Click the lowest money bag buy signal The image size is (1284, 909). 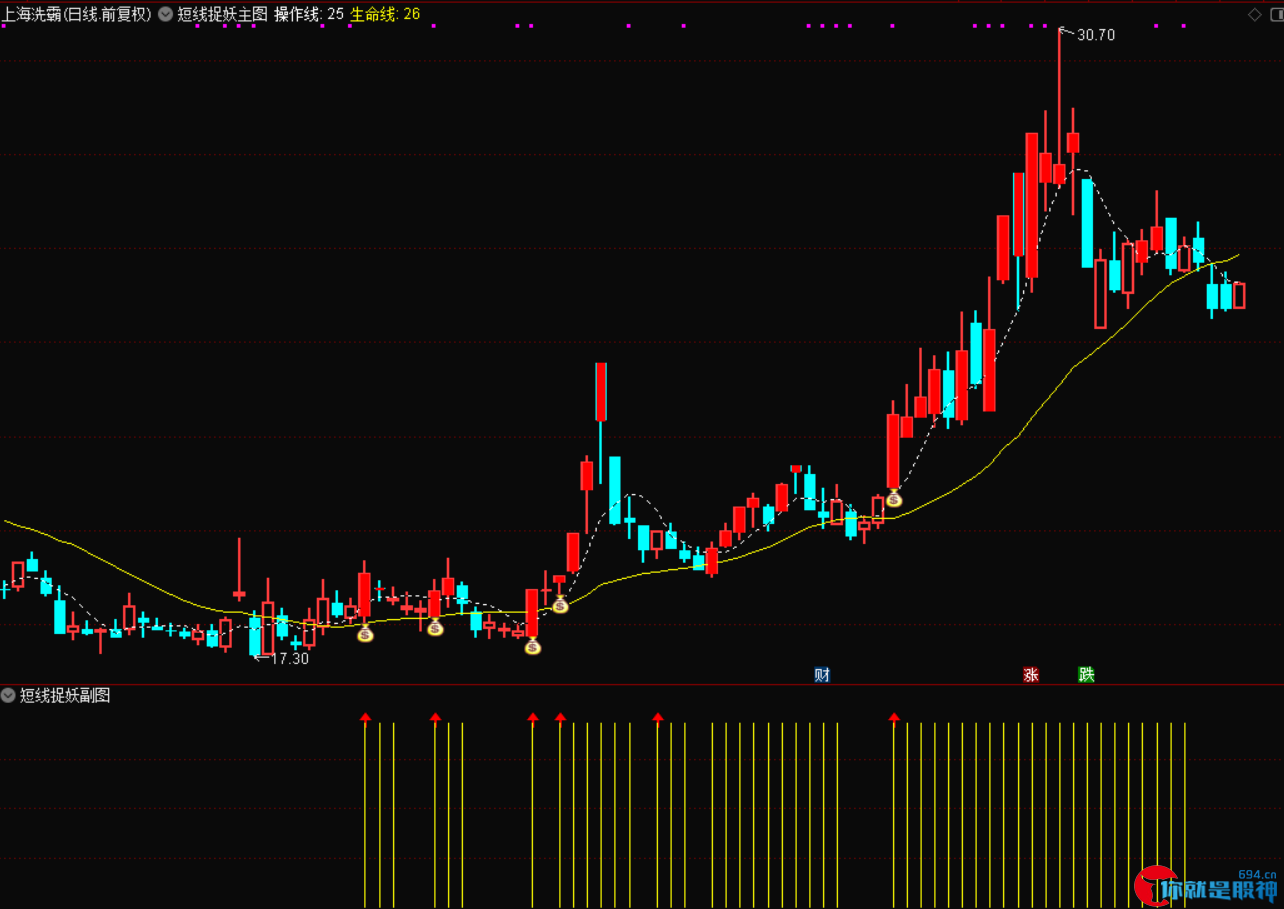533,647
